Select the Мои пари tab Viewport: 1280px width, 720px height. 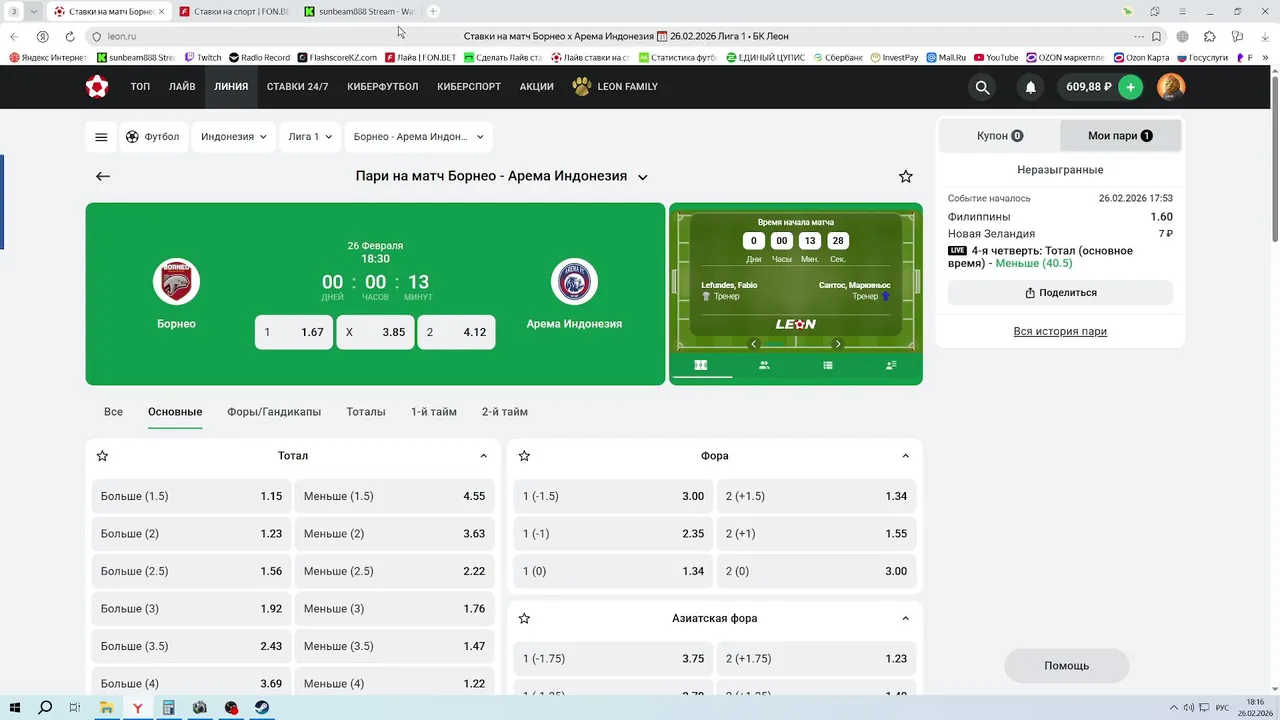click(x=1120, y=136)
